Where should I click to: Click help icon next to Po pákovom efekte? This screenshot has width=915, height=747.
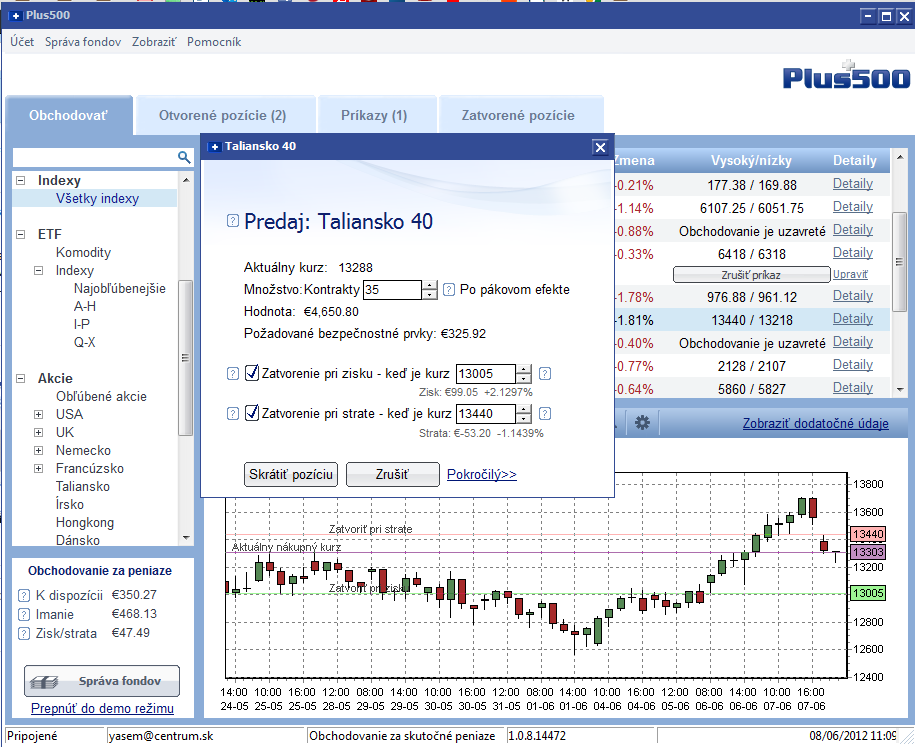(x=449, y=289)
